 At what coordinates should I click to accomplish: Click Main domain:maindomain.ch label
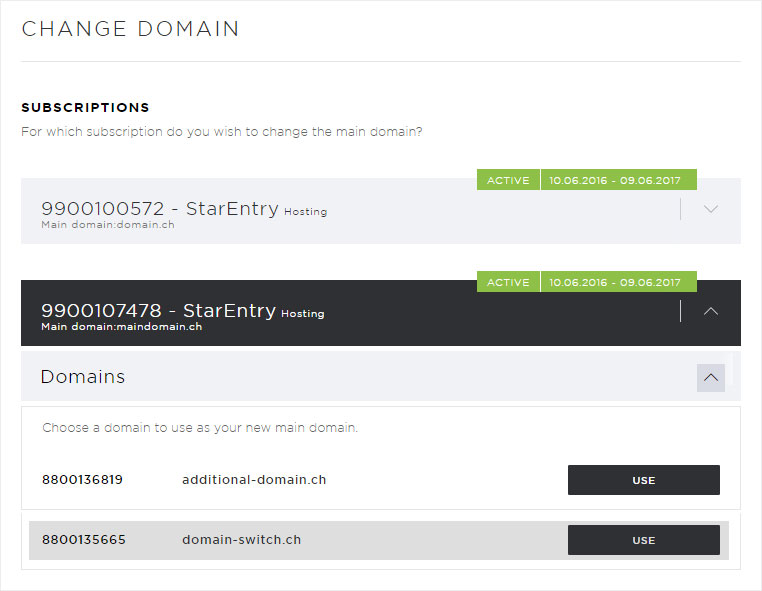tap(121, 327)
